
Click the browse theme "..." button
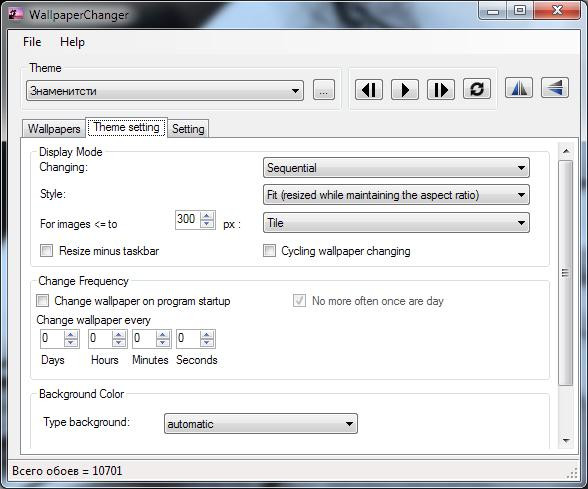click(324, 90)
